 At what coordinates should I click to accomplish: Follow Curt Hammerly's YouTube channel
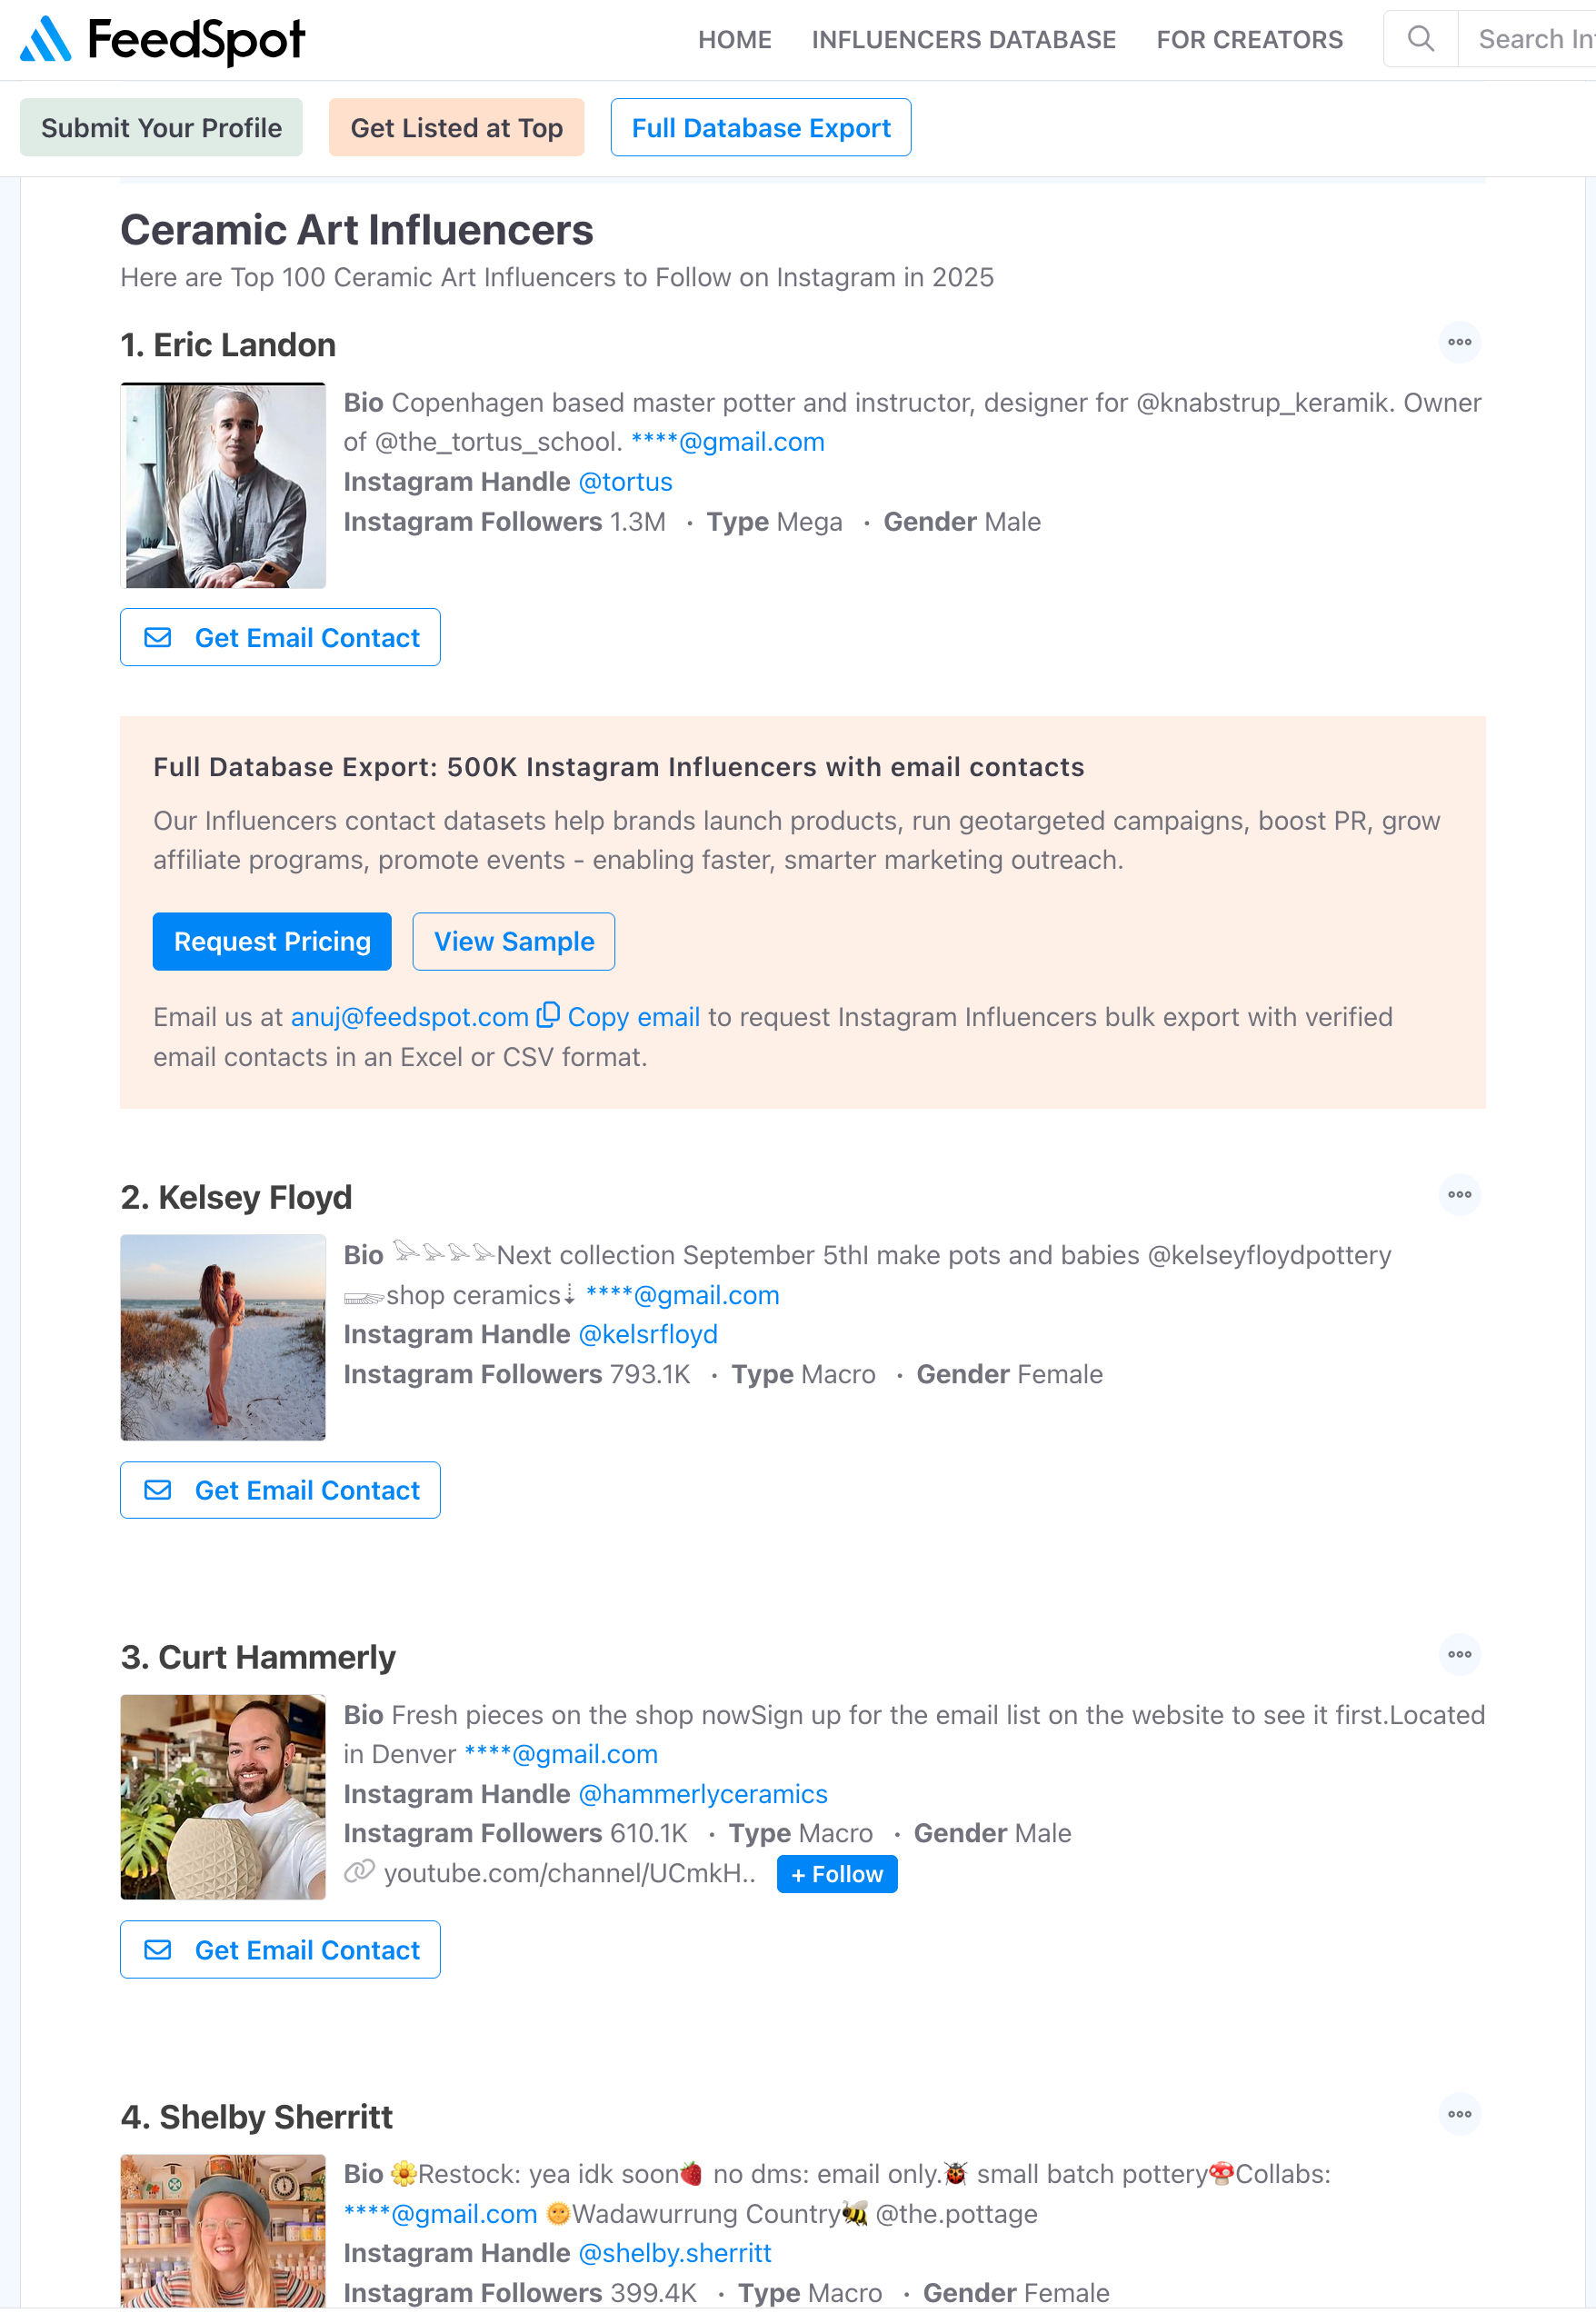coord(836,1875)
